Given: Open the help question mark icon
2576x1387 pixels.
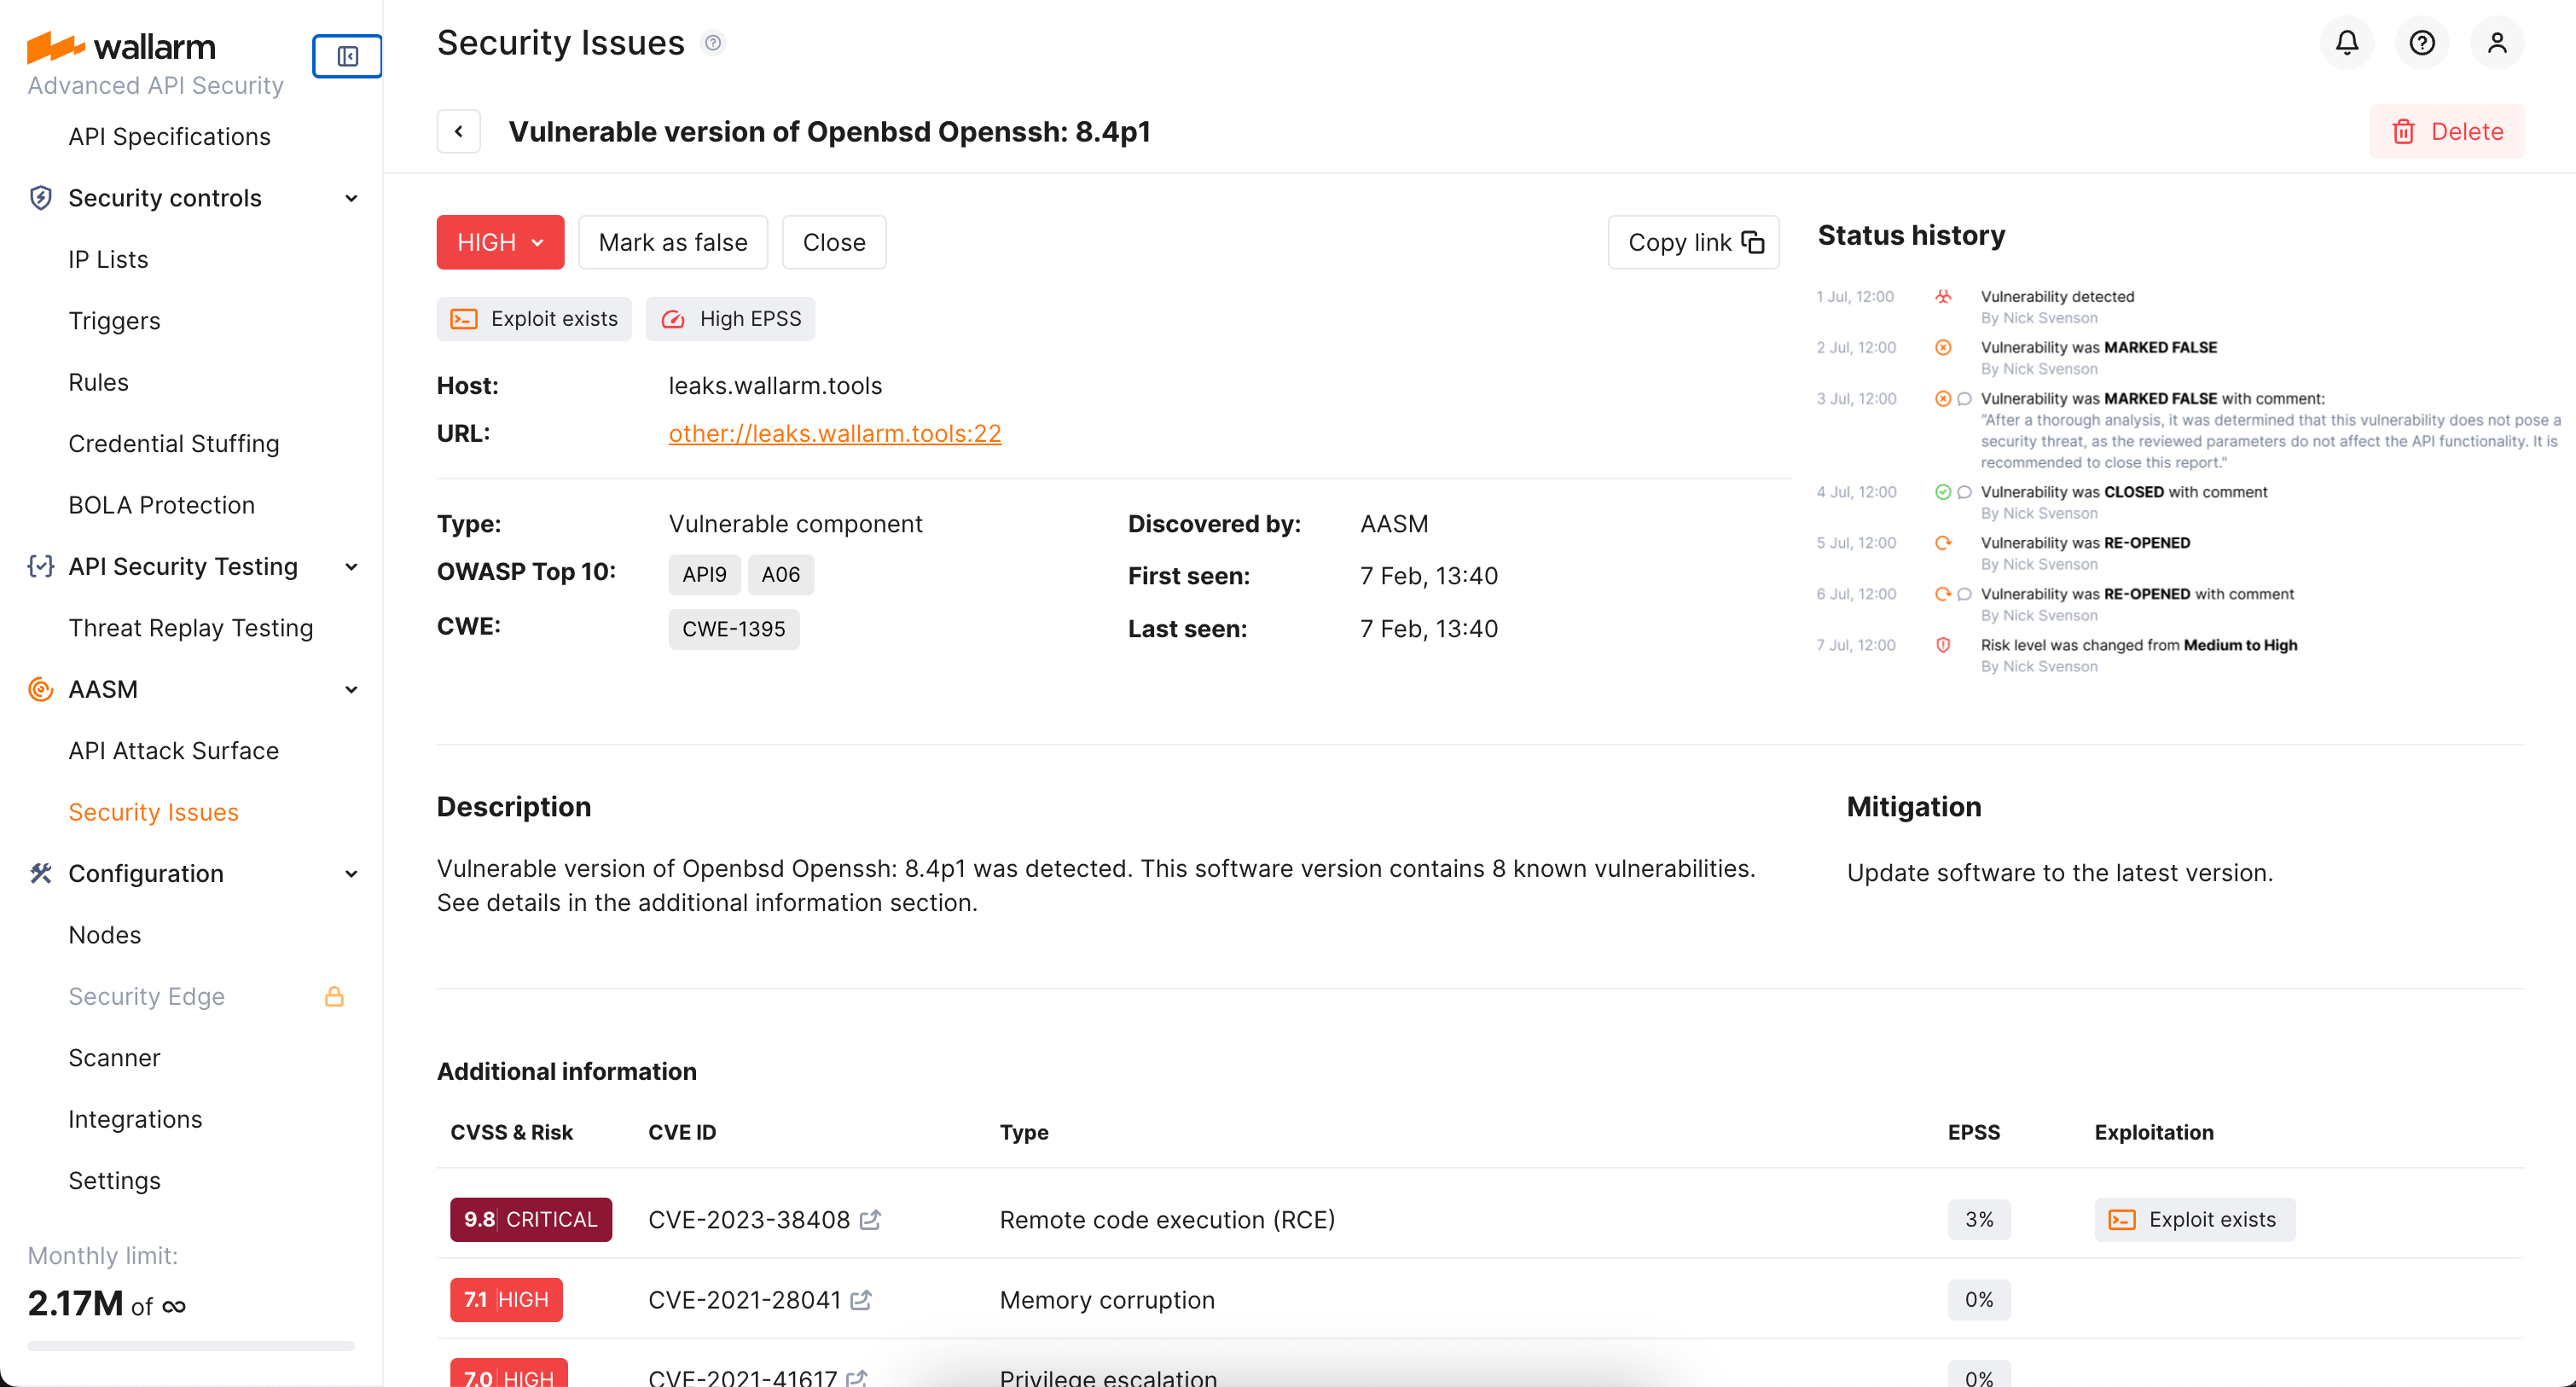Looking at the screenshot, I should [2421, 42].
